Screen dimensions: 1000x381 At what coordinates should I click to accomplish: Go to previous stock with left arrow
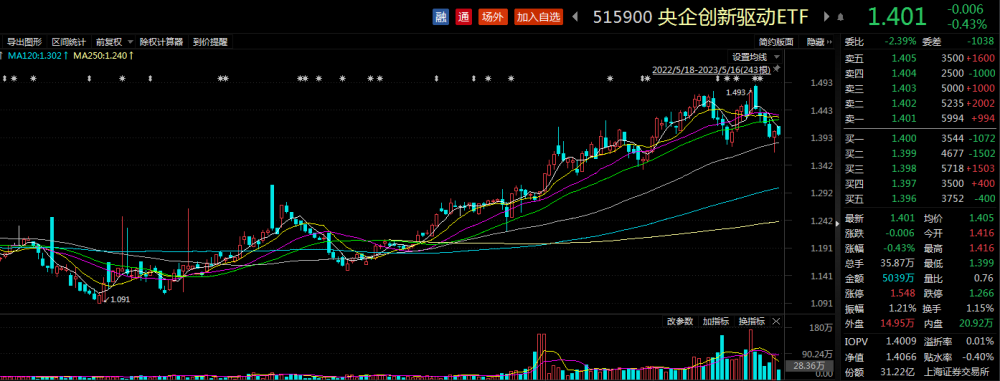tap(575, 17)
